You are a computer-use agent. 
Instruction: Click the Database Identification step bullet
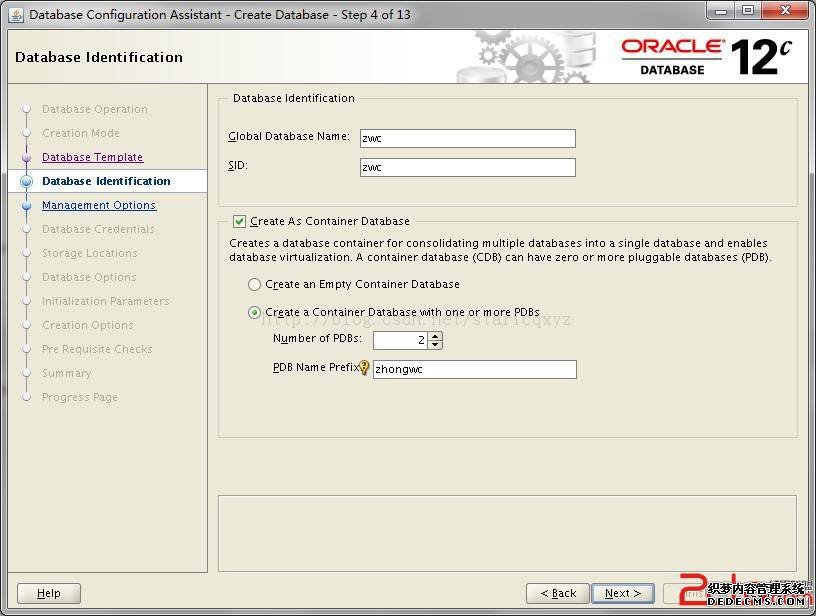27,182
